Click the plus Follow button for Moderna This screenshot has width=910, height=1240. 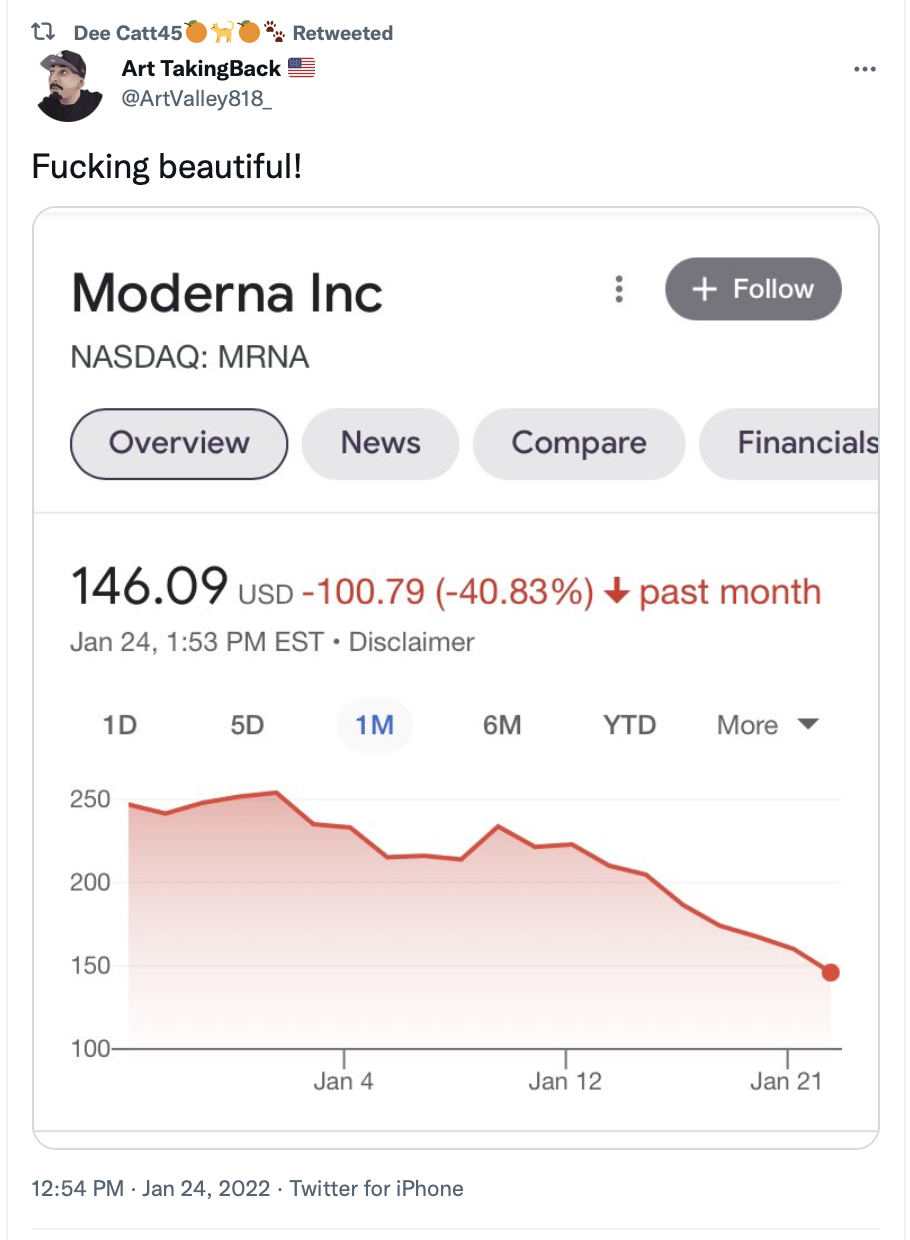coord(753,289)
